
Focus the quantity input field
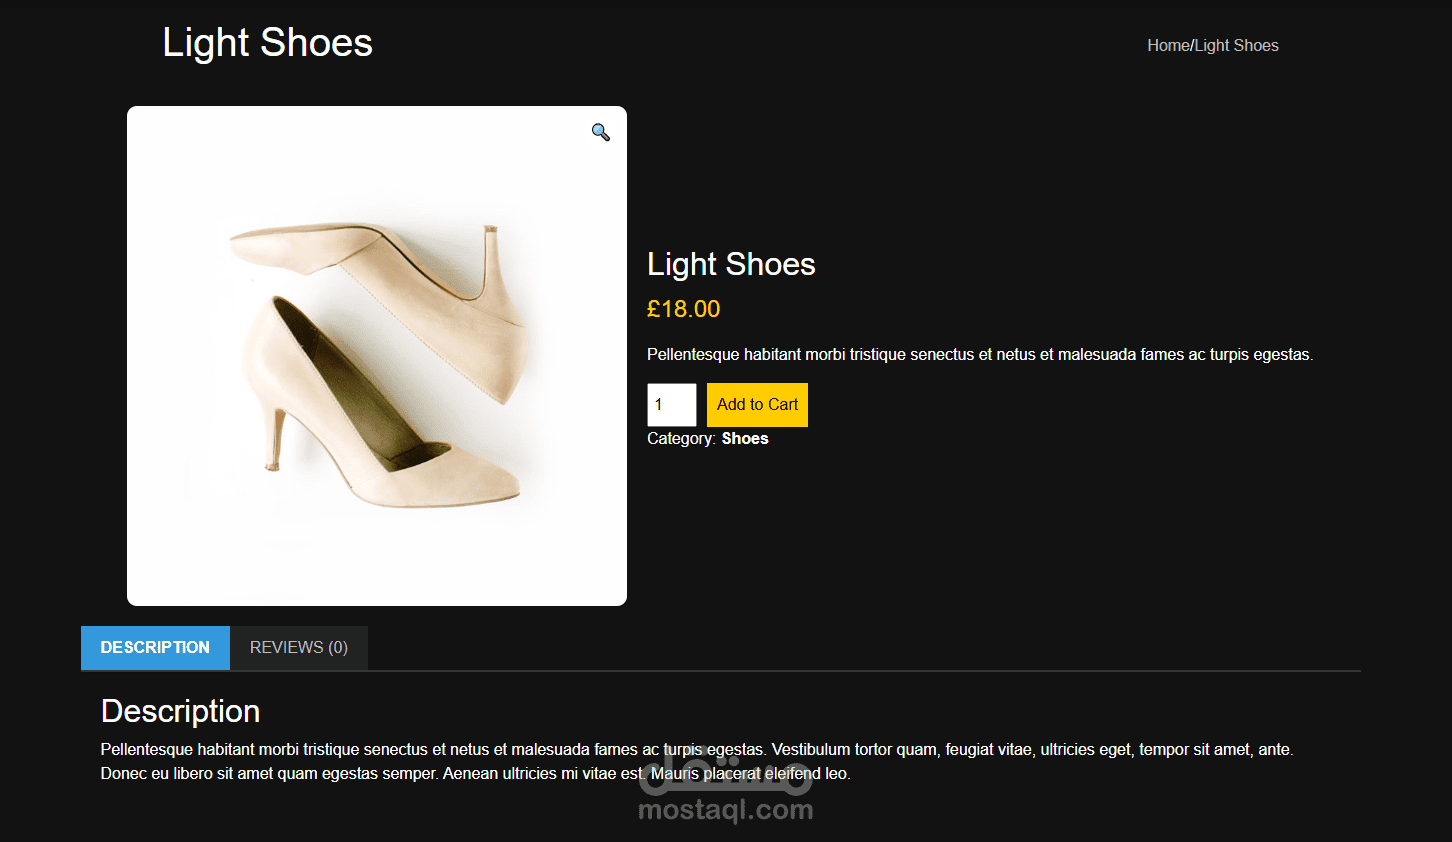pos(671,405)
